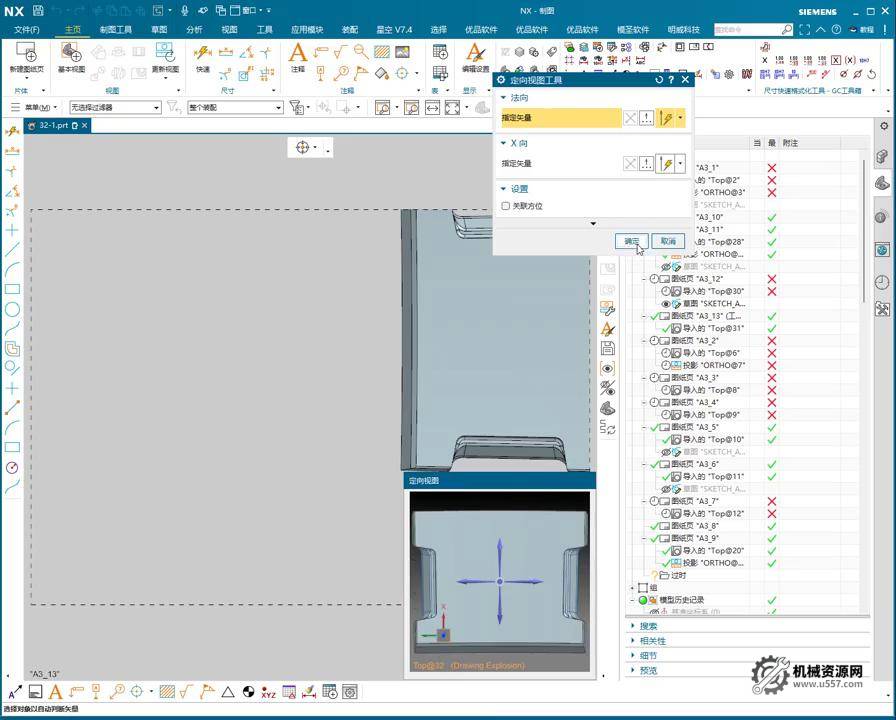The width and height of the screenshot is (896, 720).
Task: Toggle the green status light of 模型历史记录
Action: tap(643, 600)
